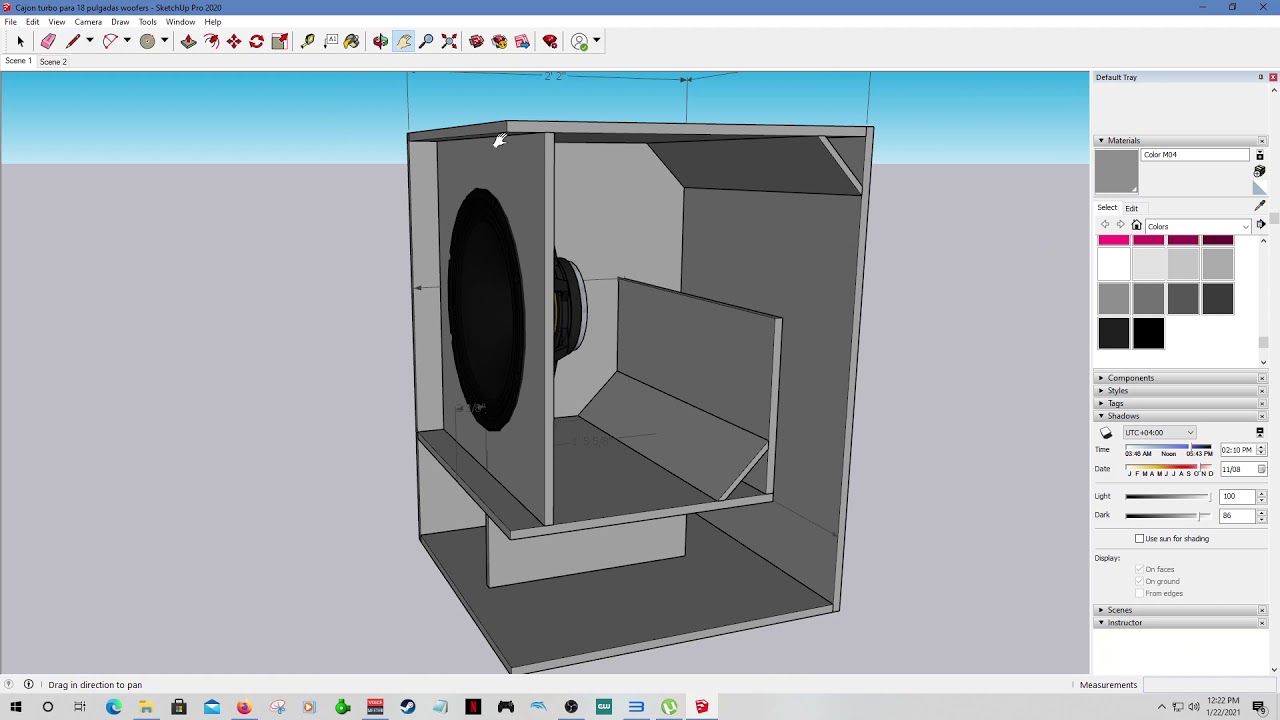Open the Draw menu
Image resolution: width=1280 pixels, height=720 pixels.
[x=120, y=22]
